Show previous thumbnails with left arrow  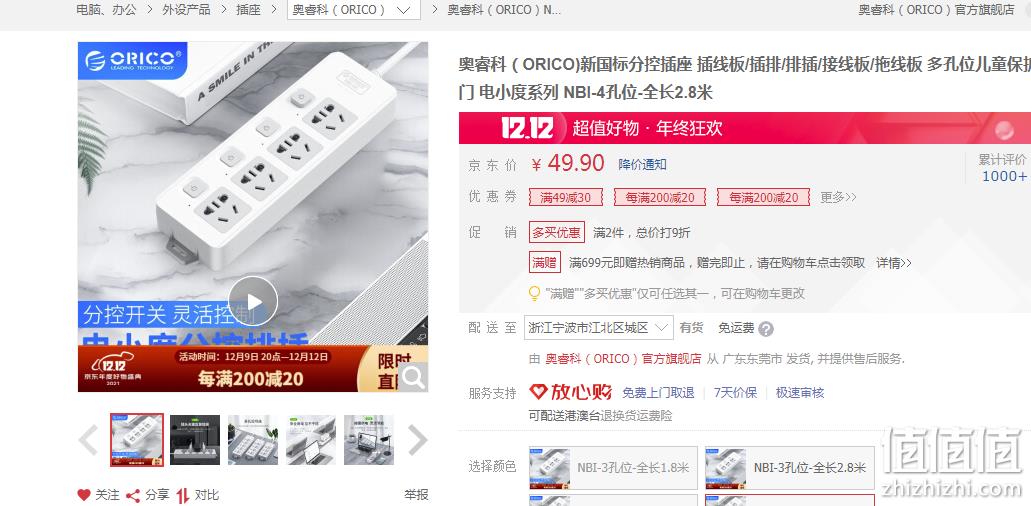pos(89,440)
